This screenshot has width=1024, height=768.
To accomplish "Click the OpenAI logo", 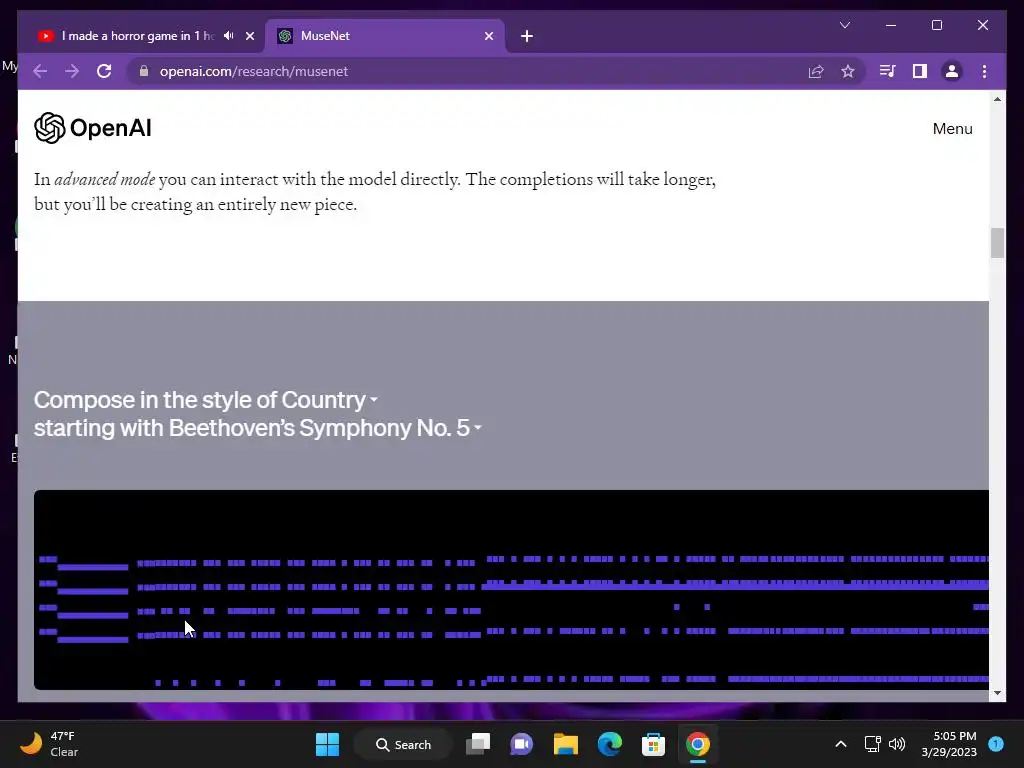I will [93, 128].
